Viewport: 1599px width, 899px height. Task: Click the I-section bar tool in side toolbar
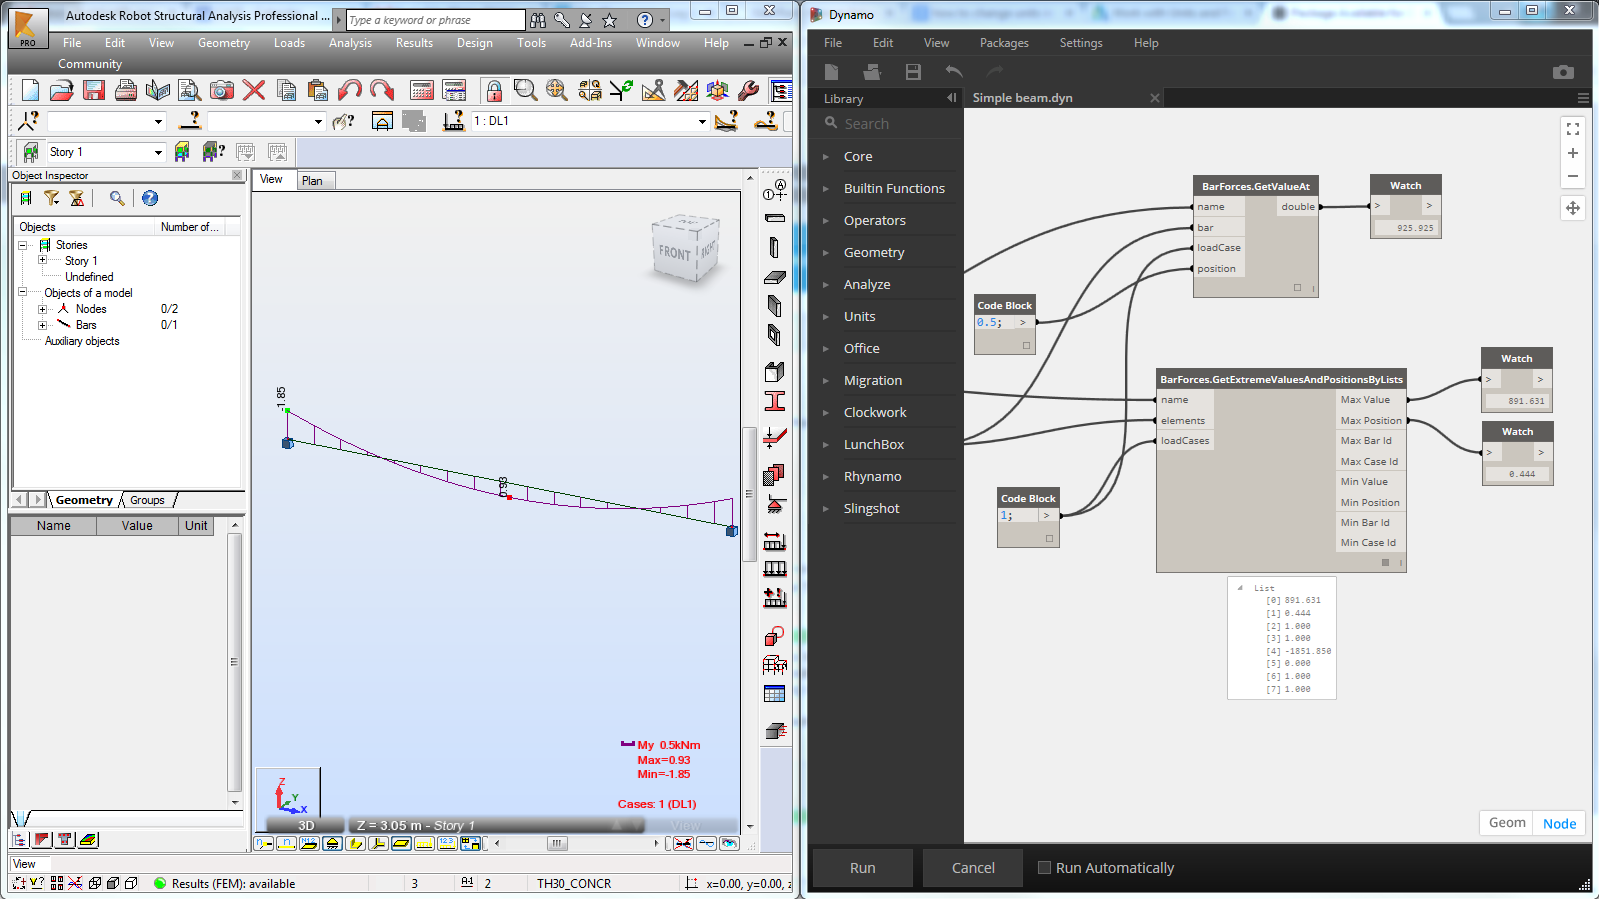(774, 401)
